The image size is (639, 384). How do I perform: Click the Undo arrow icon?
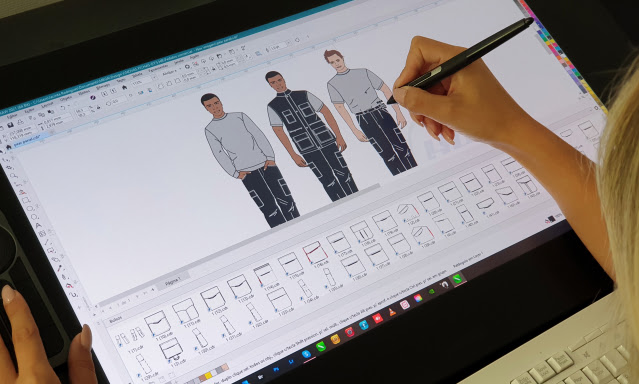[x=62, y=108]
